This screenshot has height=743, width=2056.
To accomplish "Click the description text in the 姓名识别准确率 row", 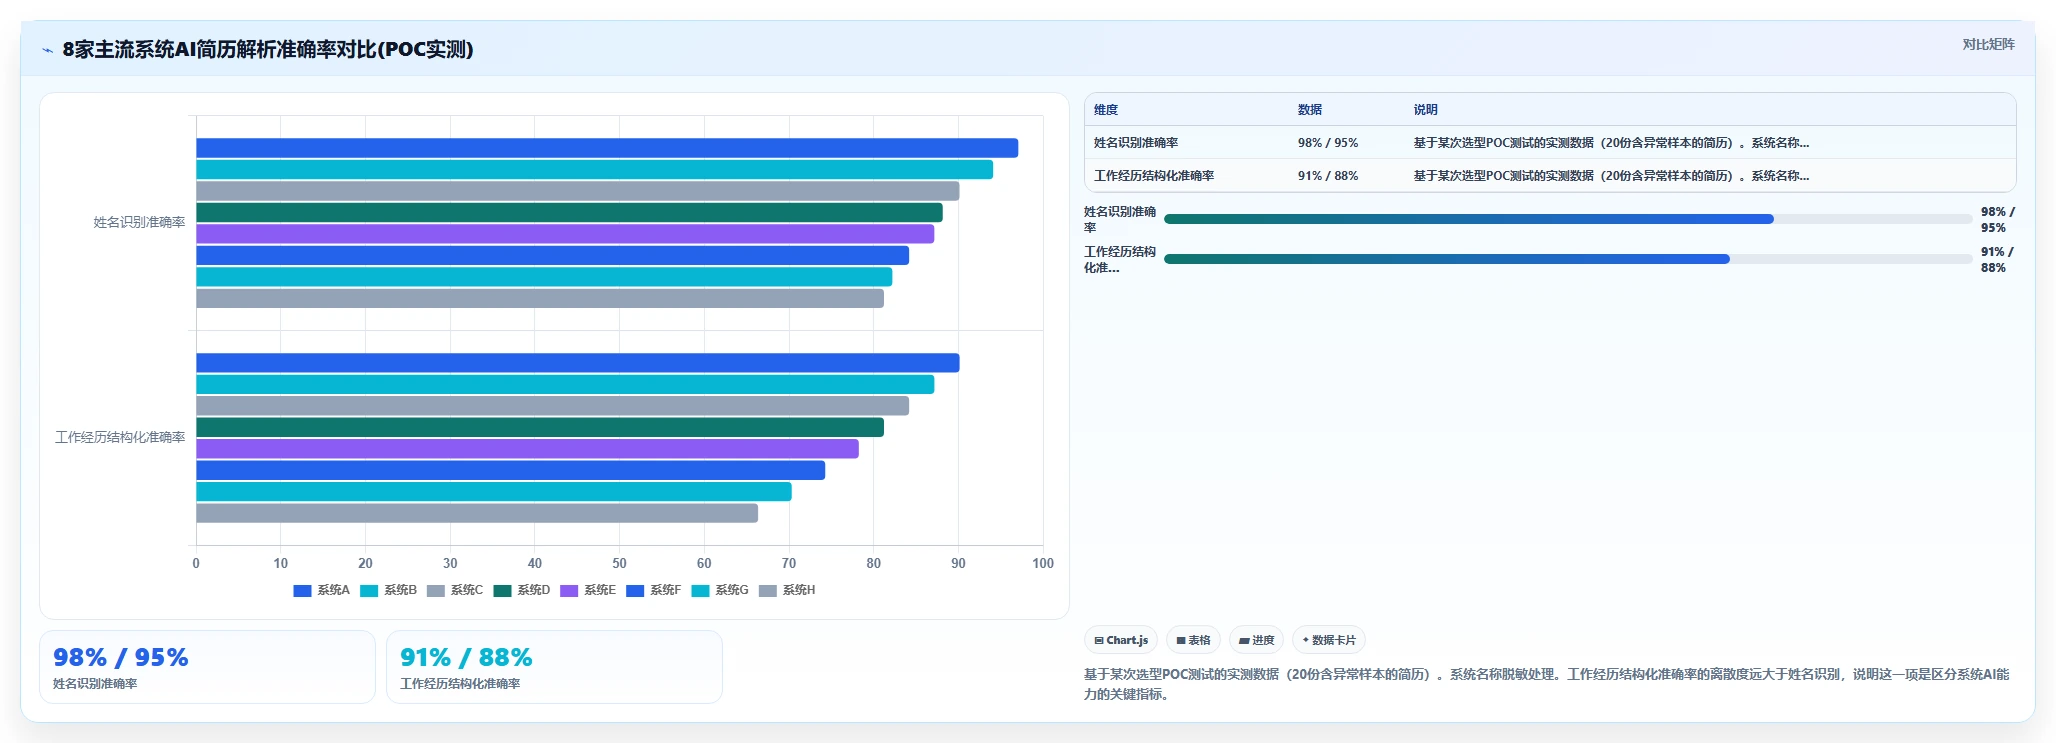I will (1611, 143).
